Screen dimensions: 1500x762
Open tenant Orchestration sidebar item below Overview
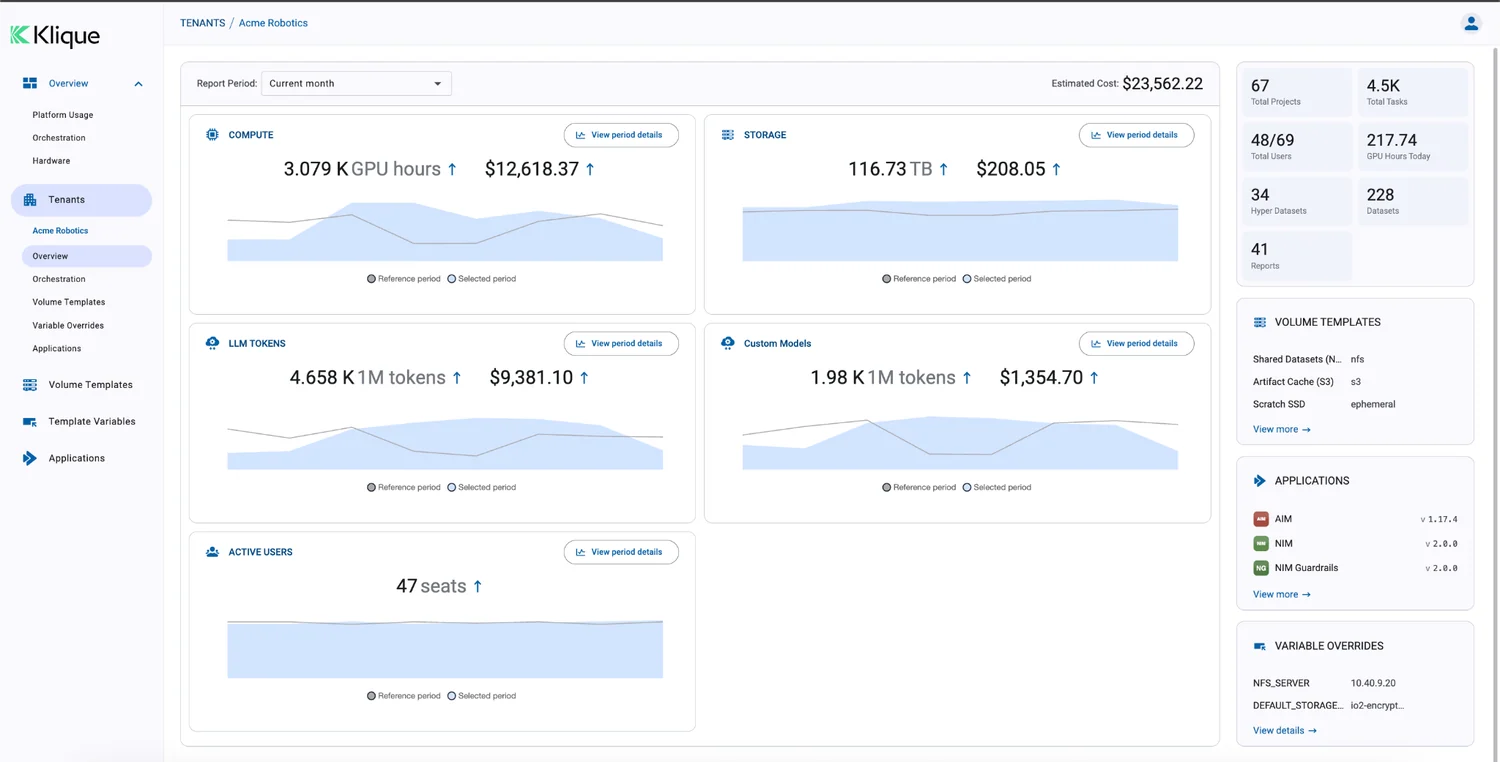(x=59, y=279)
